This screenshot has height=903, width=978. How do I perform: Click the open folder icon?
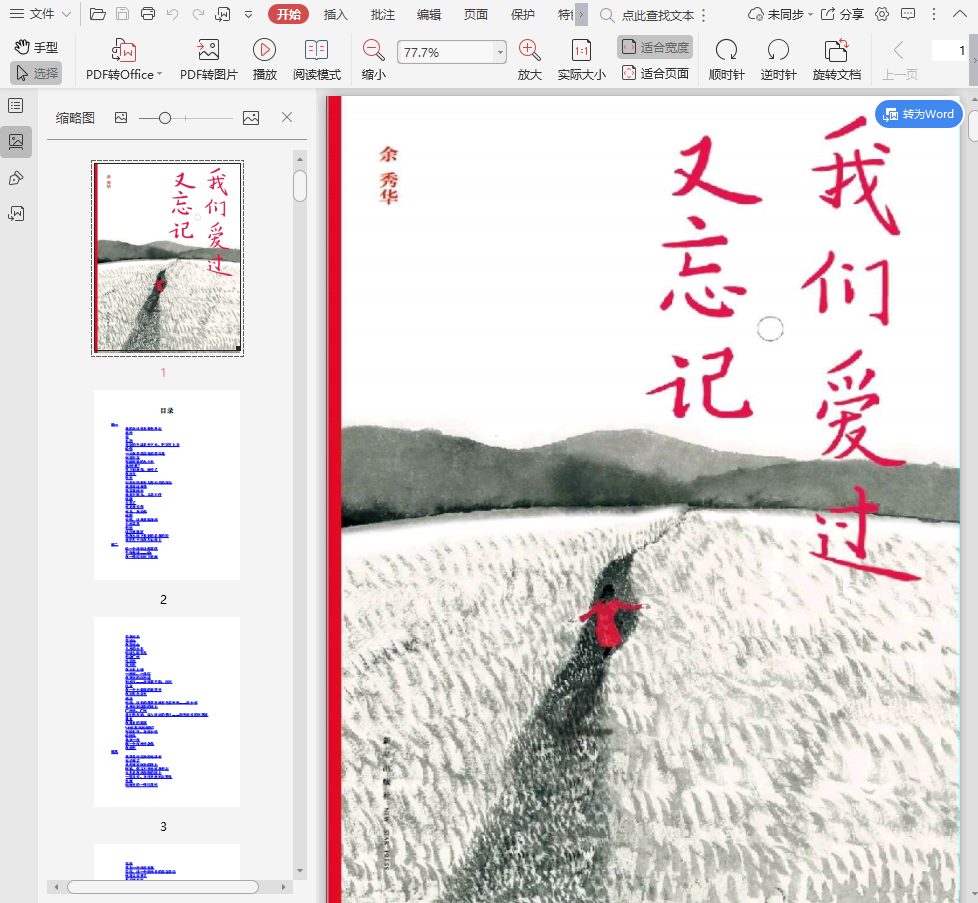point(97,14)
